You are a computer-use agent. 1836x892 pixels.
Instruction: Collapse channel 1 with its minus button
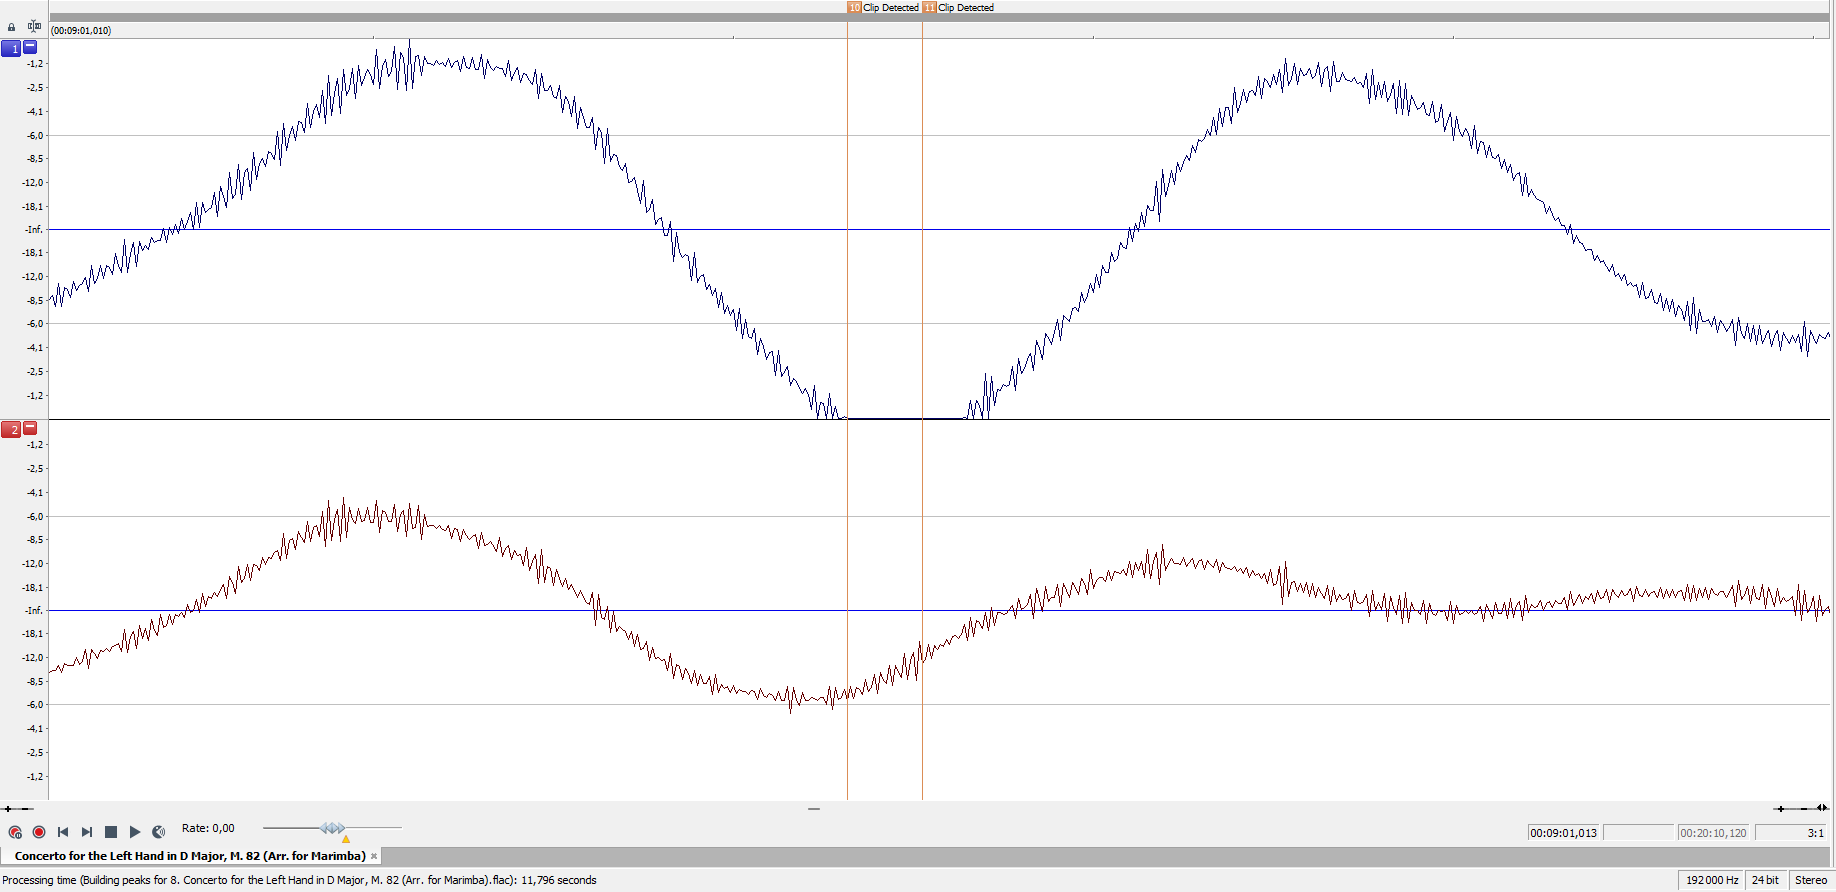click(30, 47)
